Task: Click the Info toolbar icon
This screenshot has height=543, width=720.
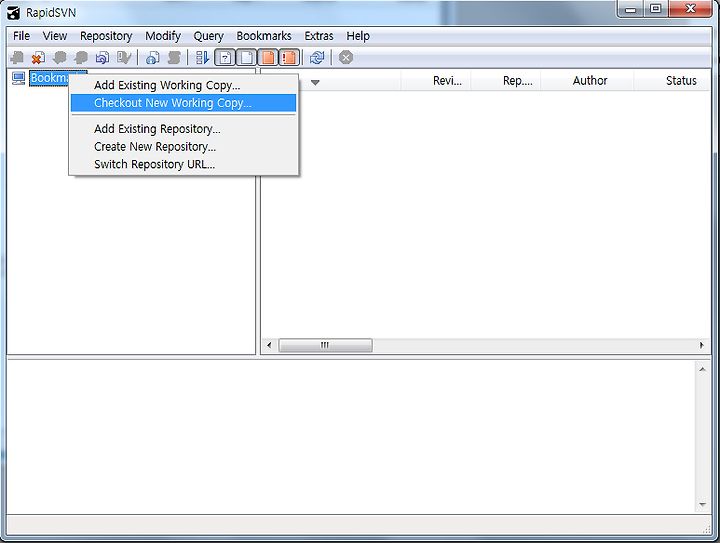Action: tap(152, 57)
